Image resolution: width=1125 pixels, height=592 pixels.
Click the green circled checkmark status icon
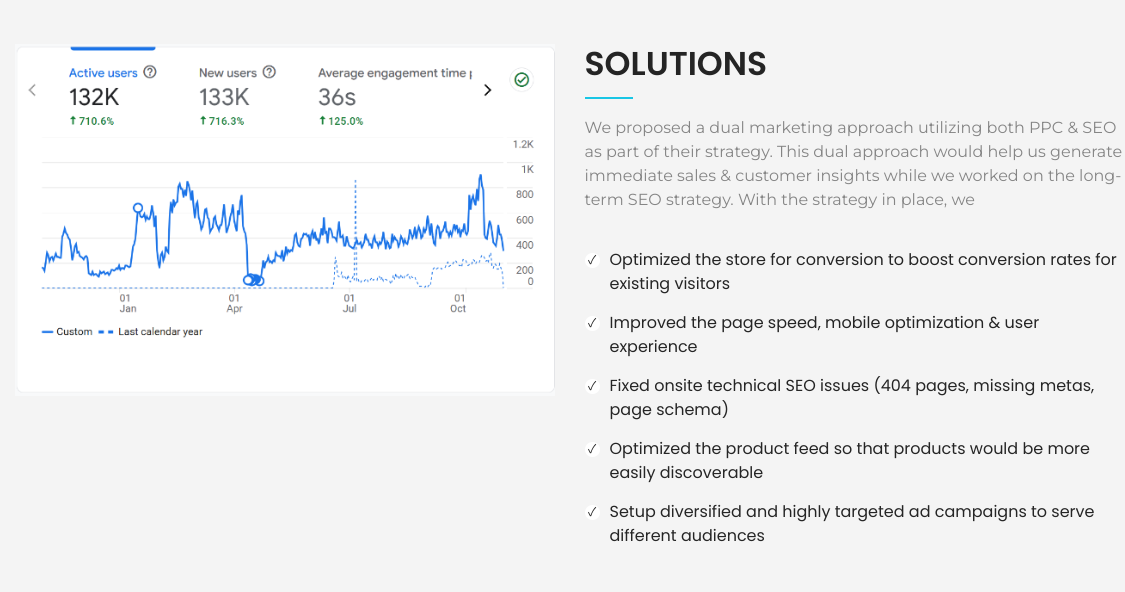point(521,80)
